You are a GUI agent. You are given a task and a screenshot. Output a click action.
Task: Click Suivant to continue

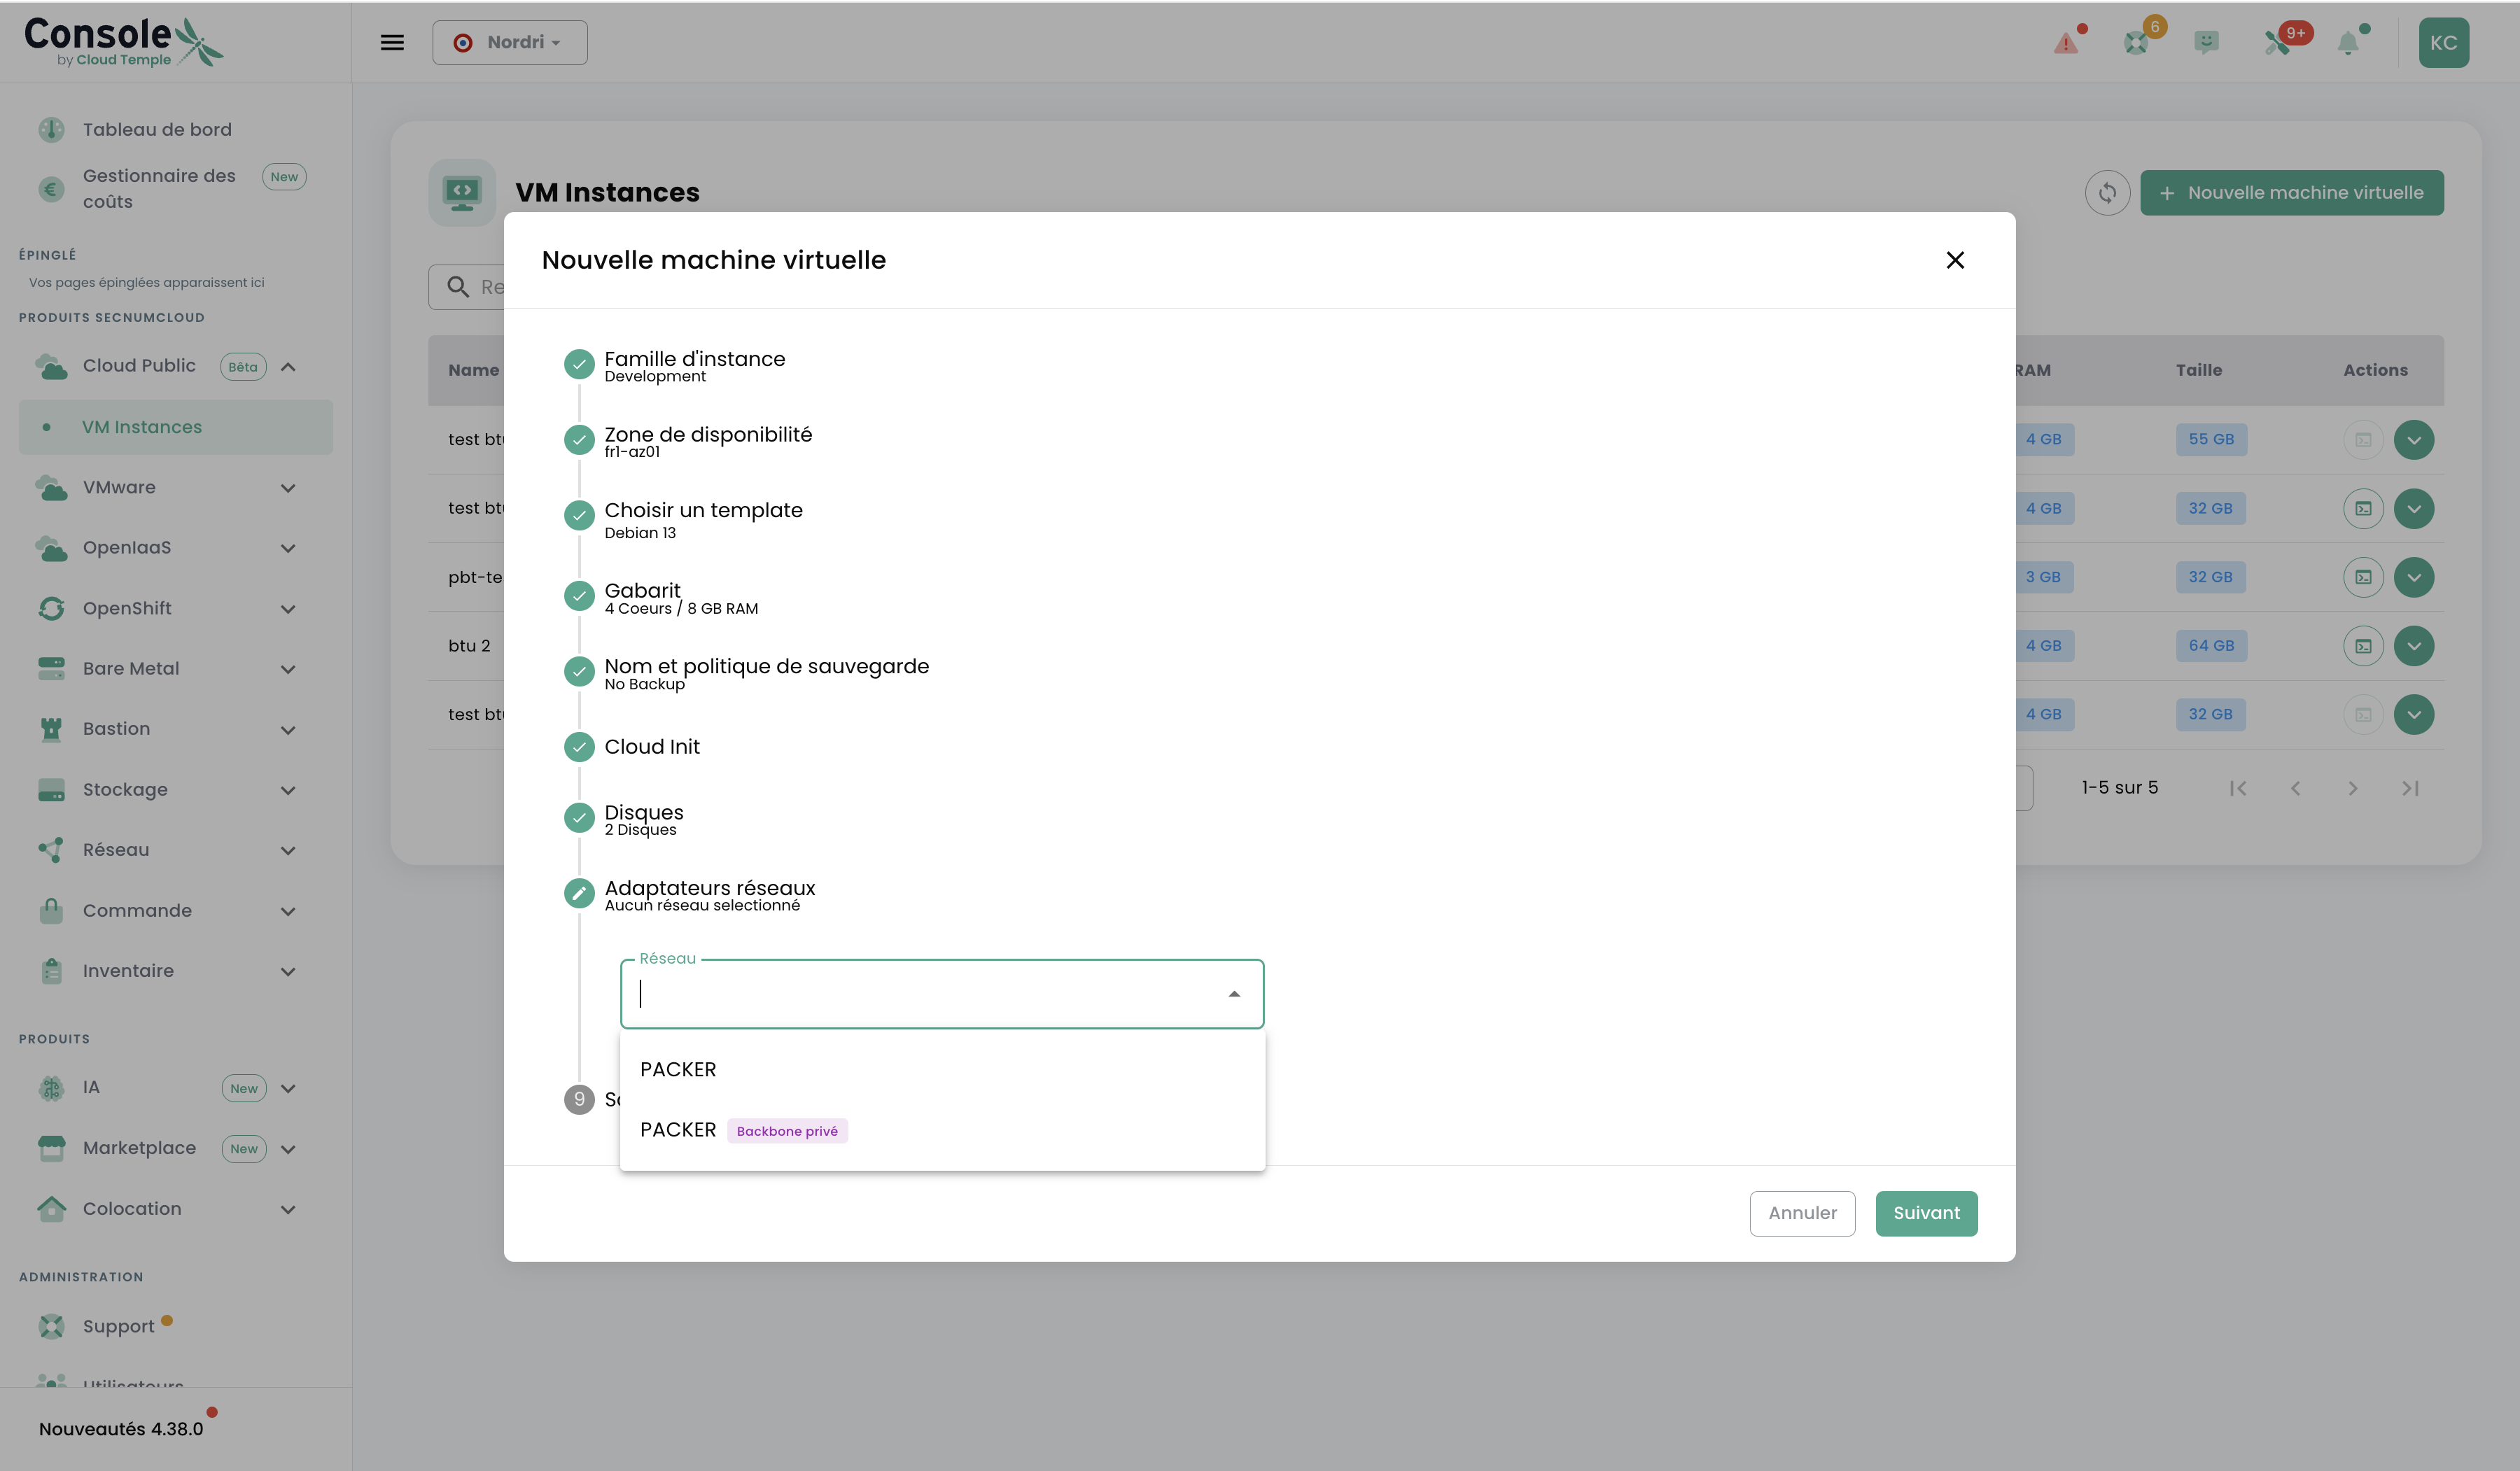(1926, 1213)
